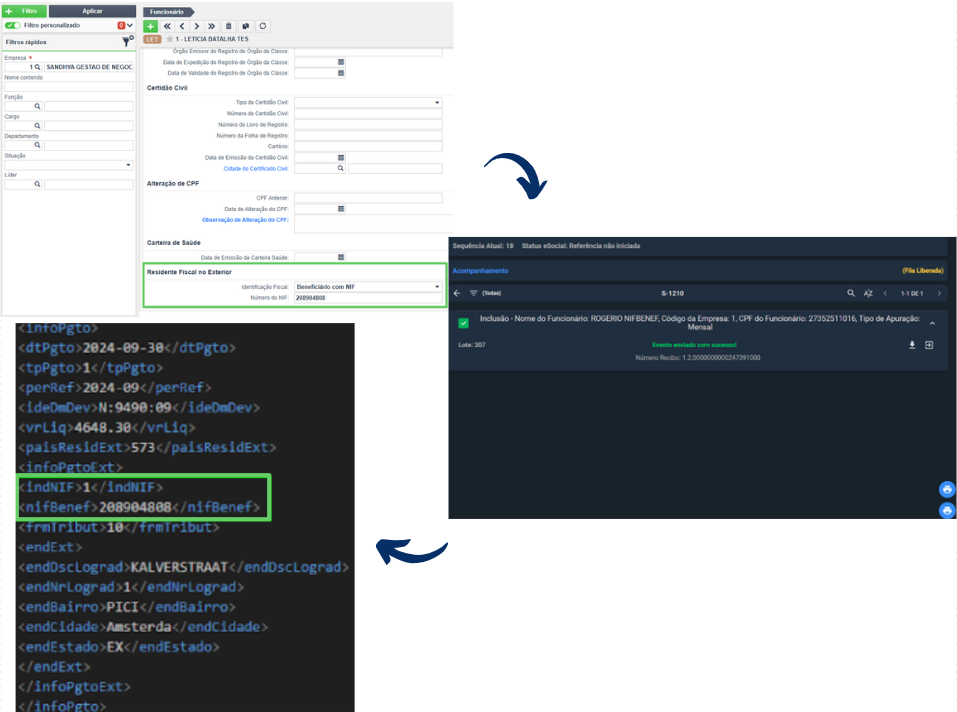Image resolution: width=957 pixels, height=712 pixels.
Task: Open Departamento lookup magnifier
Action: click(37, 145)
